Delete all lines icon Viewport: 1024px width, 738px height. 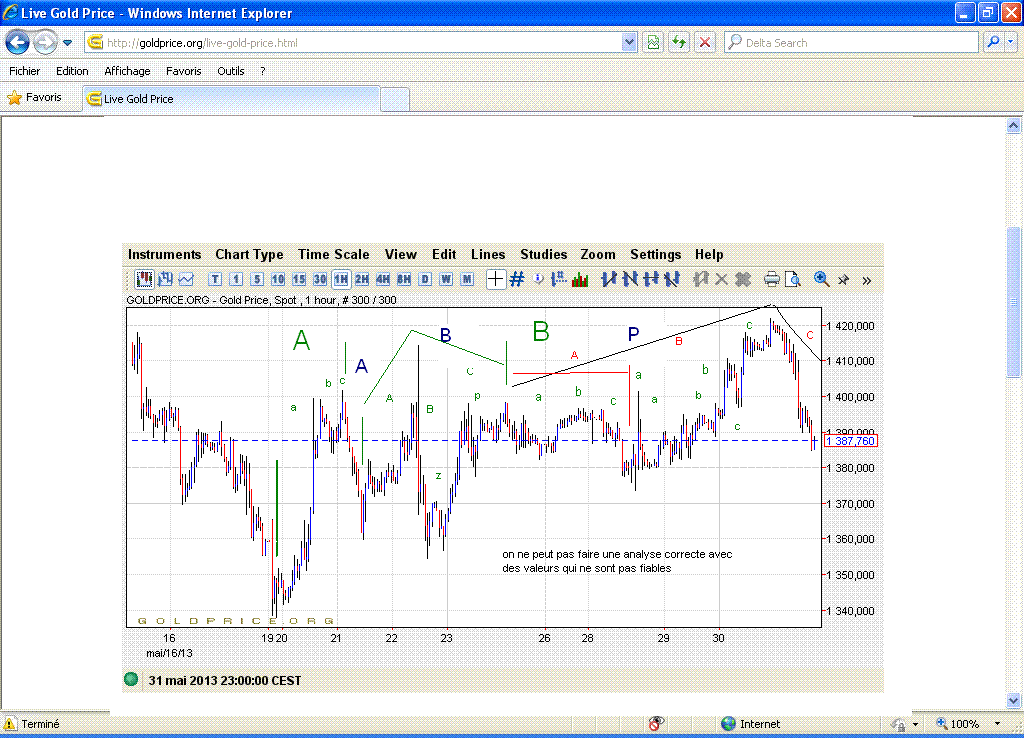pos(743,280)
